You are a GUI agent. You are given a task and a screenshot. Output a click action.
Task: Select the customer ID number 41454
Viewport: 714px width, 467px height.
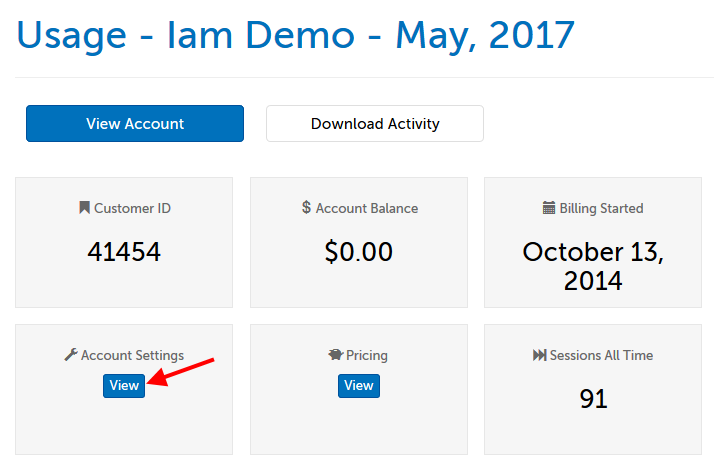pyautogui.click(x=124, y=252)
